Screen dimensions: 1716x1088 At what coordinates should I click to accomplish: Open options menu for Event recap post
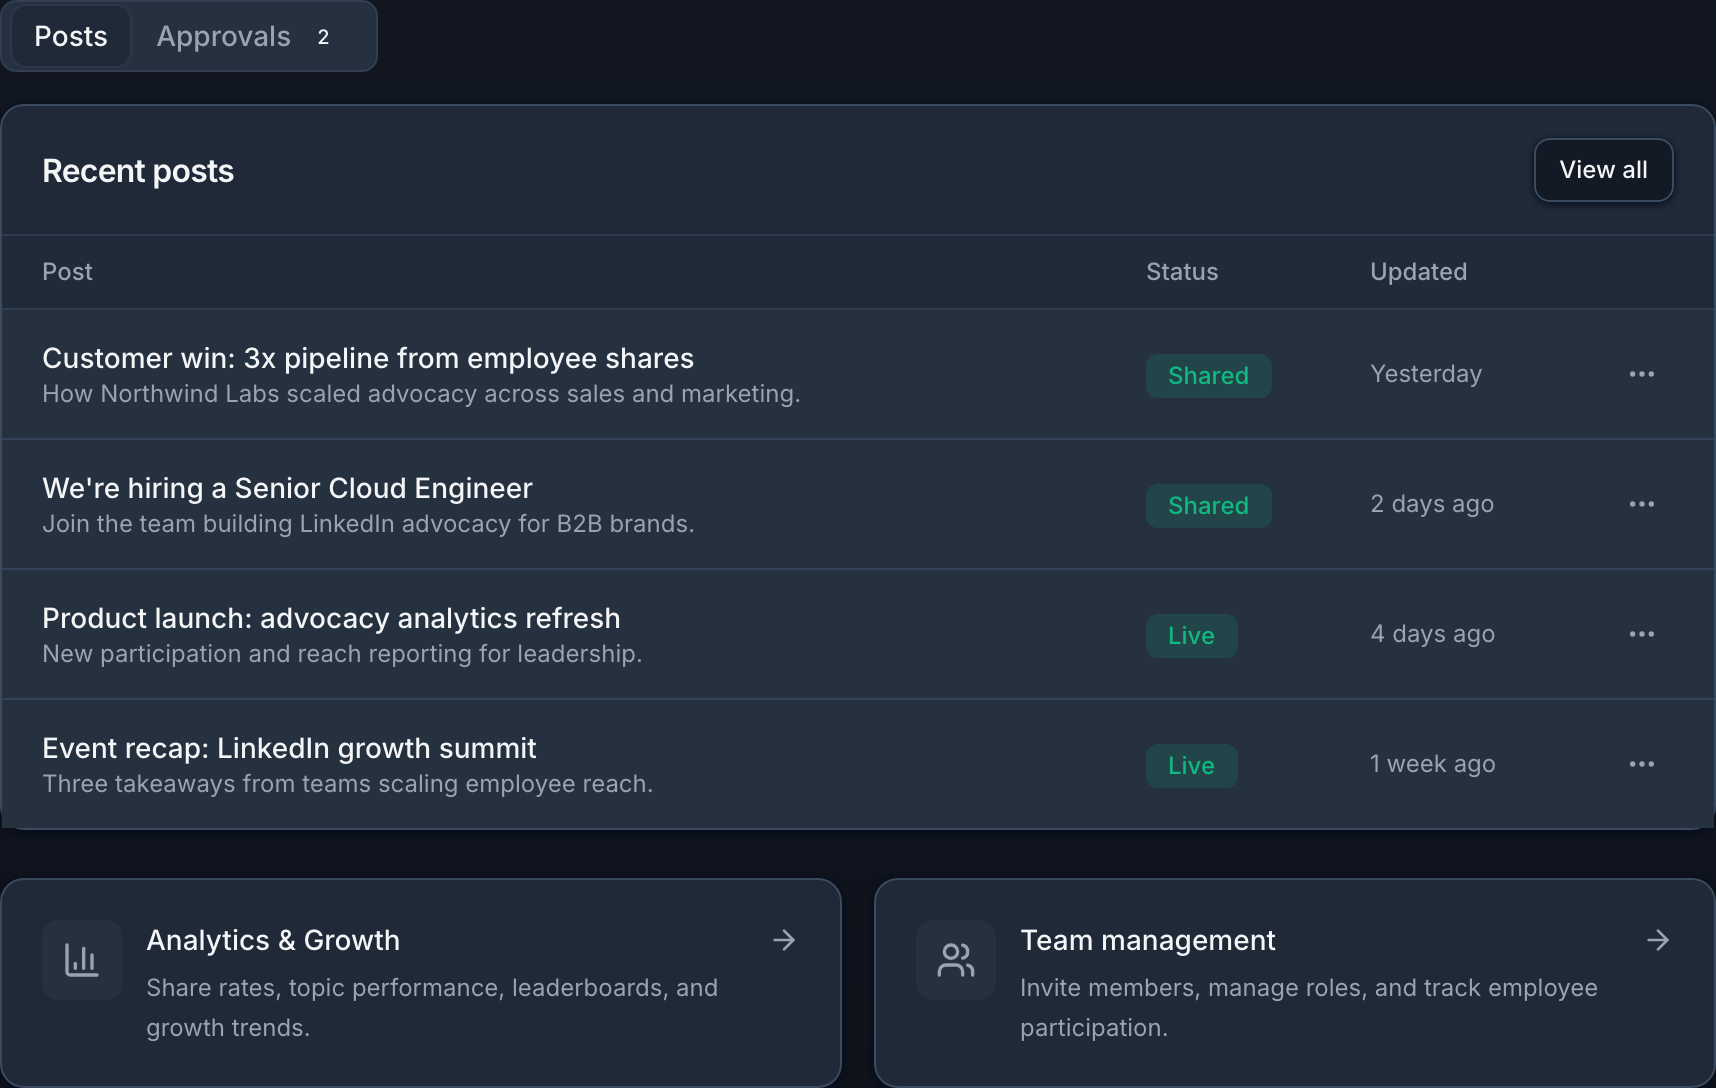click(1641, 764)
